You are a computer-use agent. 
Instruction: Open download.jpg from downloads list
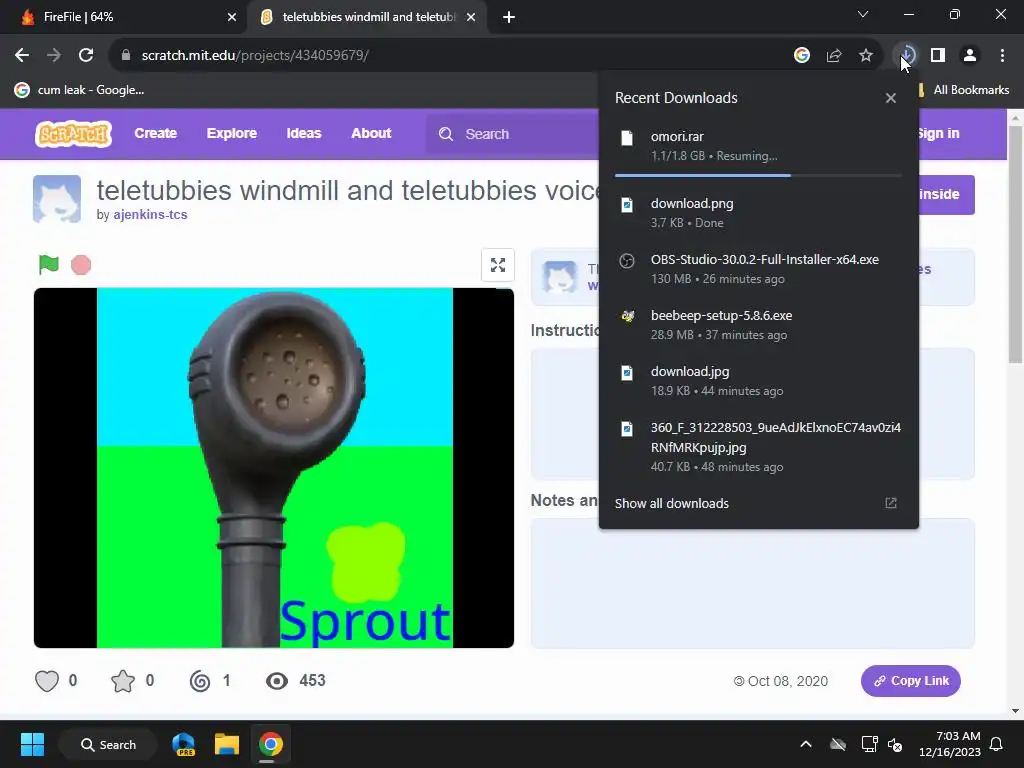pyautogui.click(x=758, y=381)
